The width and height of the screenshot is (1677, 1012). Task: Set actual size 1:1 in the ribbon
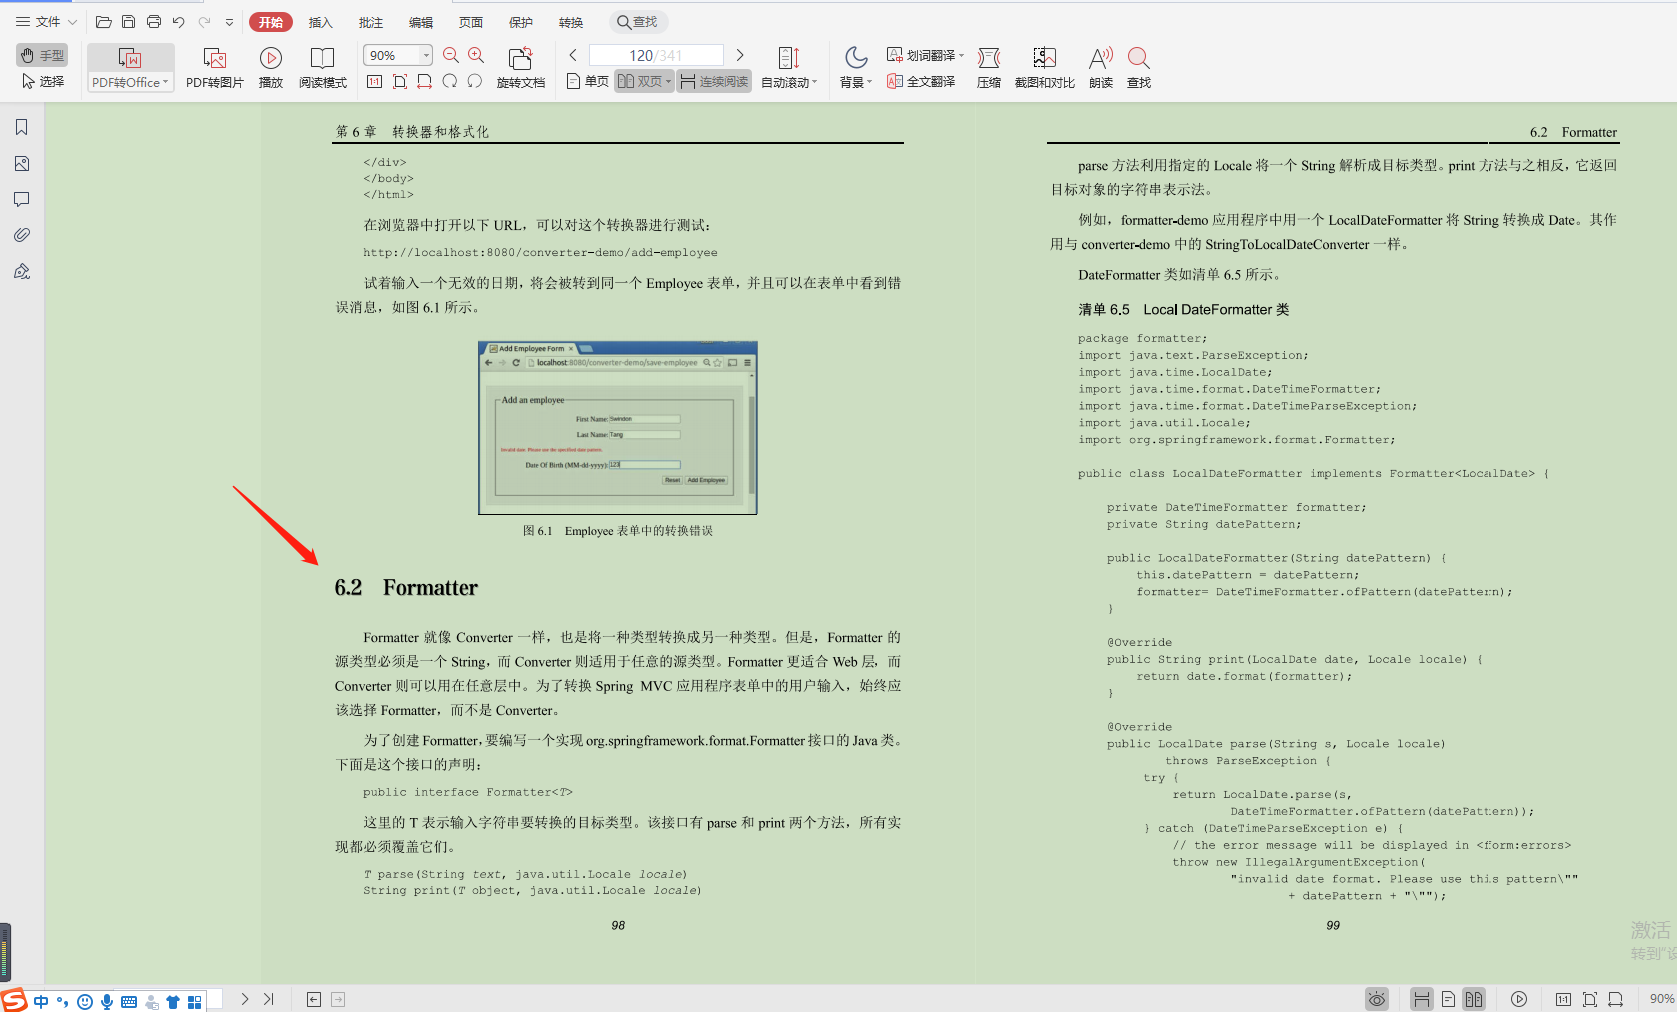[x=374, y=81]
